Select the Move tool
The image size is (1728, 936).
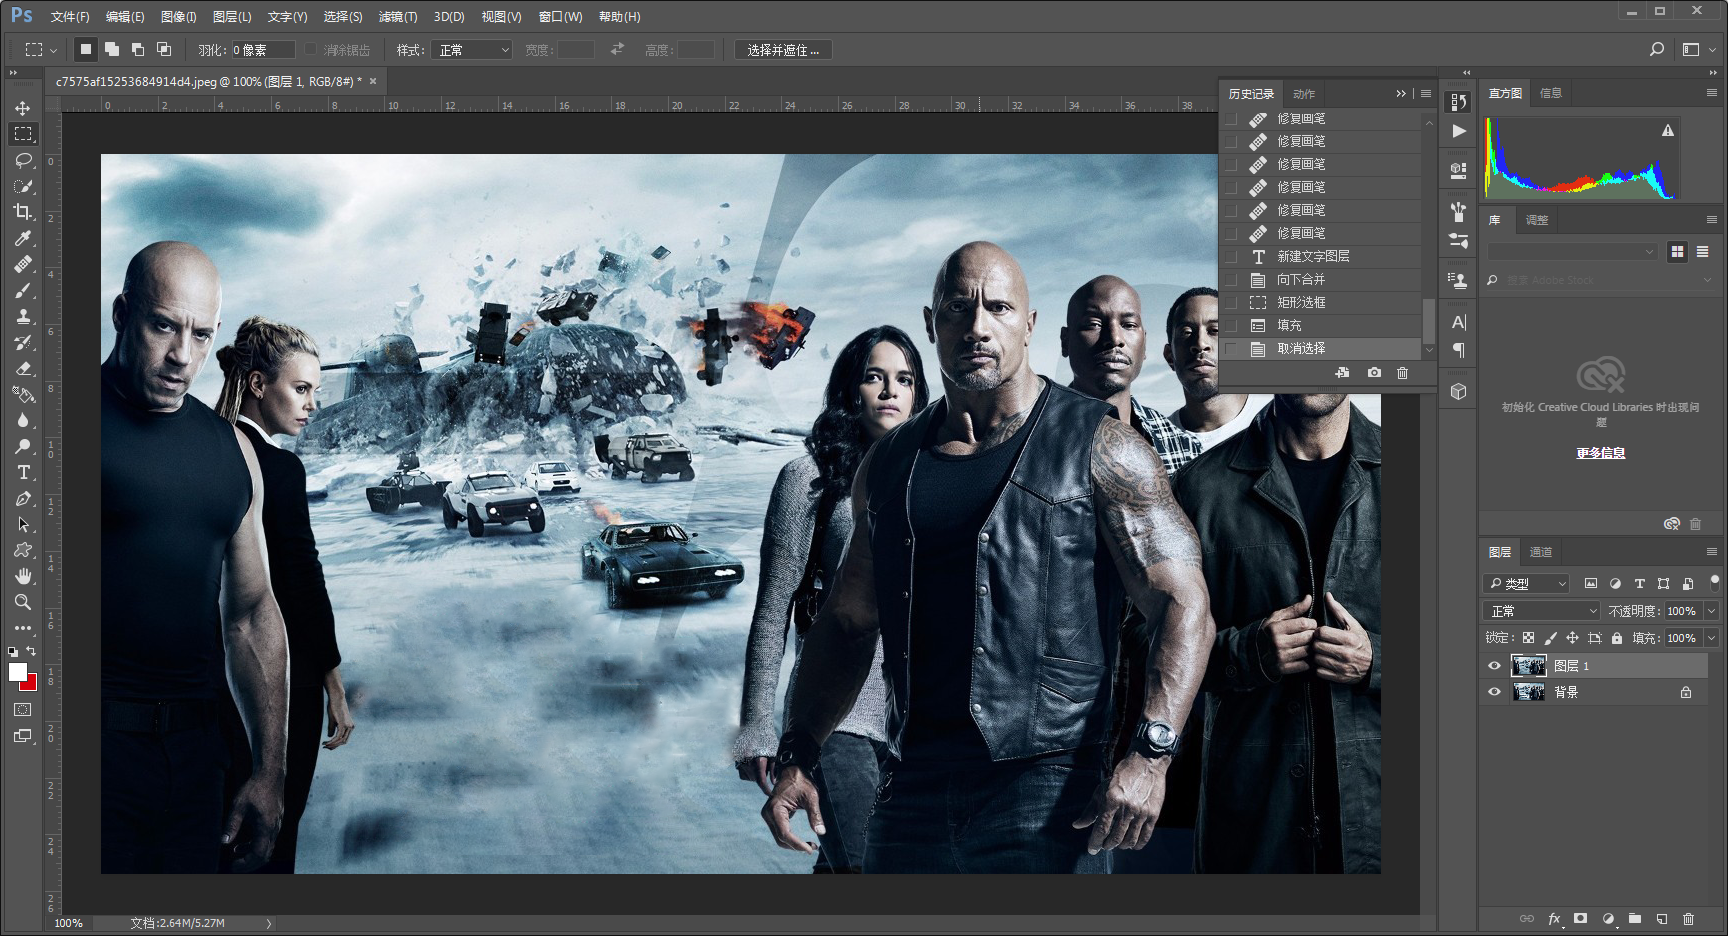pyautogui.click(x=23, y=108)
